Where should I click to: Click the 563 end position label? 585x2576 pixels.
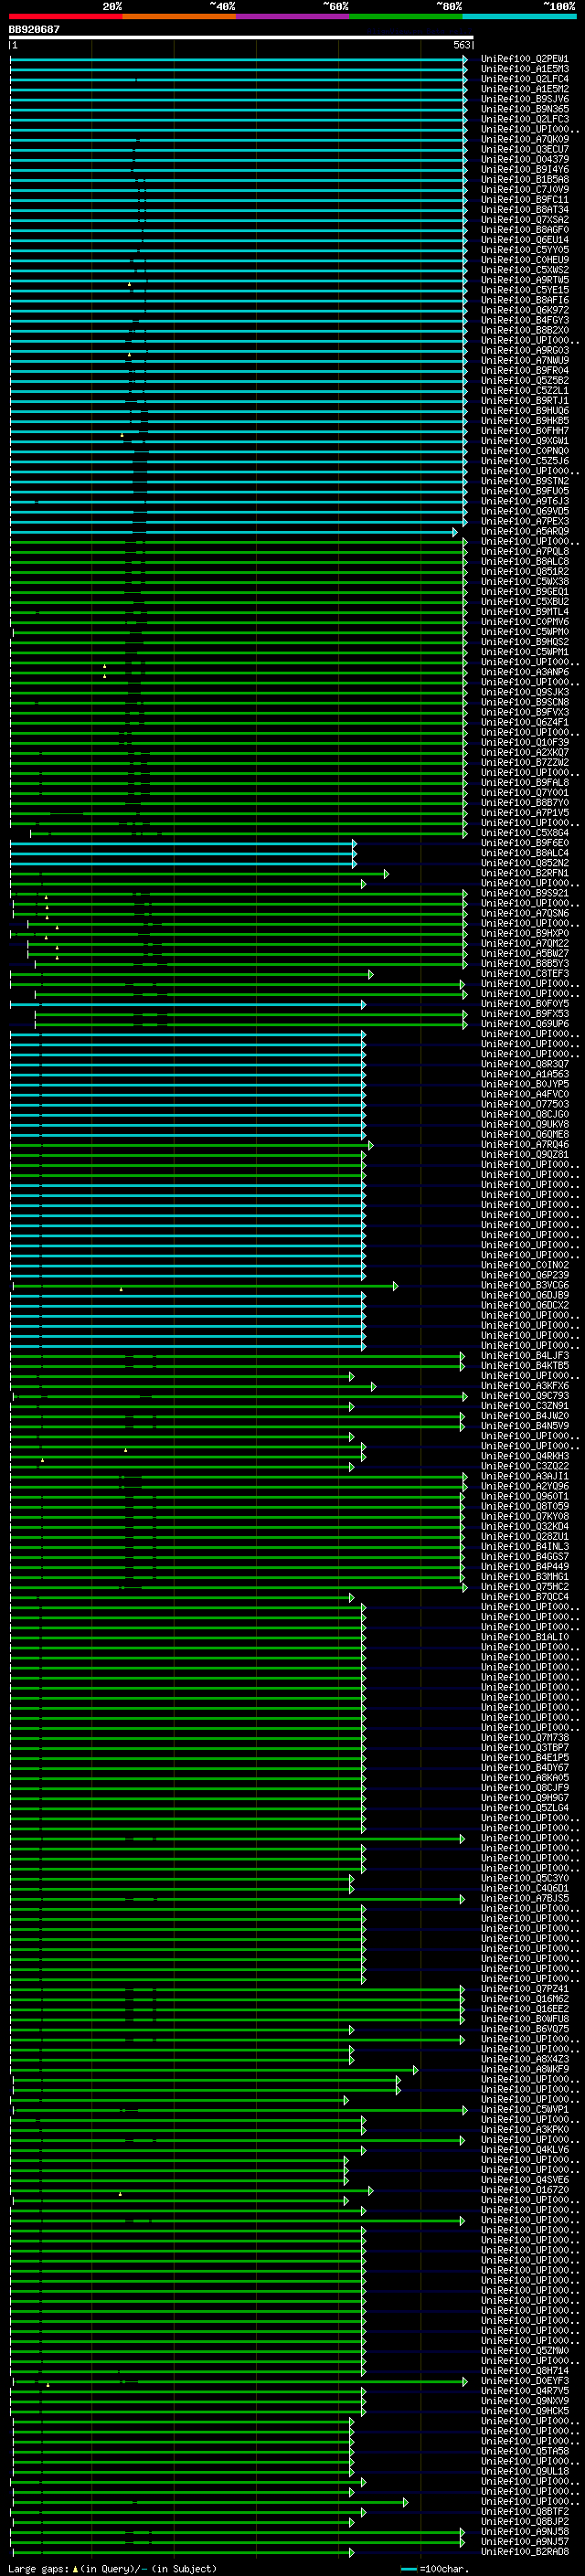click(461, 45)
